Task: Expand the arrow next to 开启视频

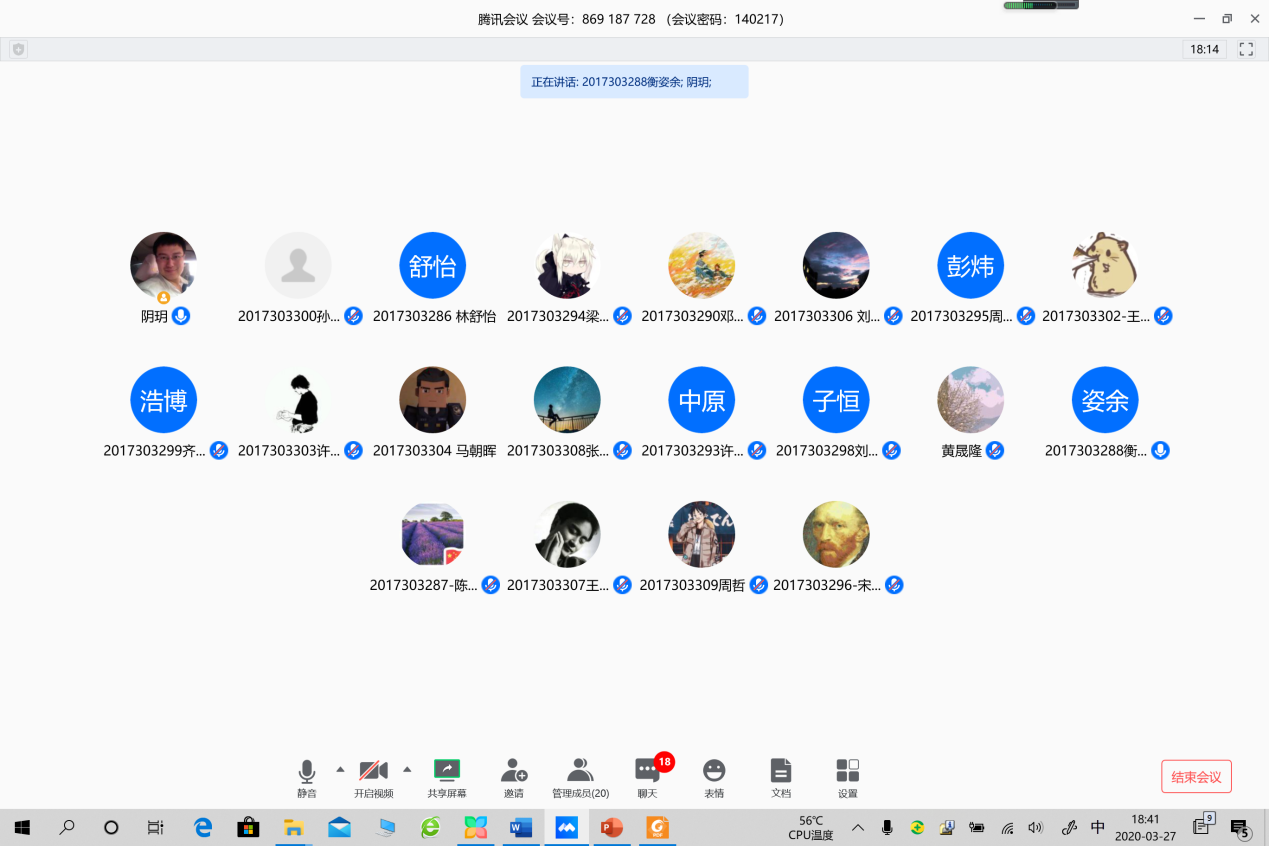Action: (x=407, y=769)
